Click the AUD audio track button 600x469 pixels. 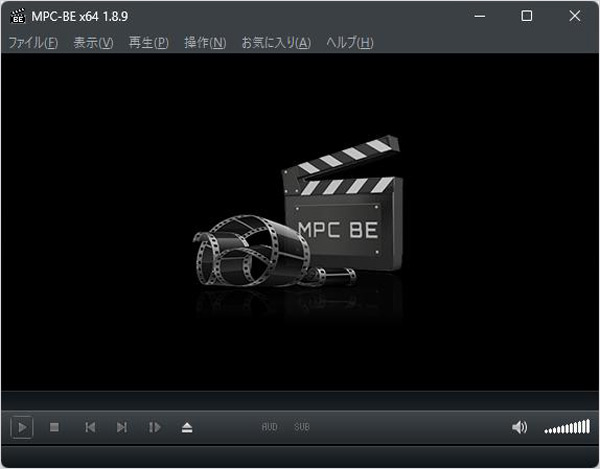click(x=269, y=427)
